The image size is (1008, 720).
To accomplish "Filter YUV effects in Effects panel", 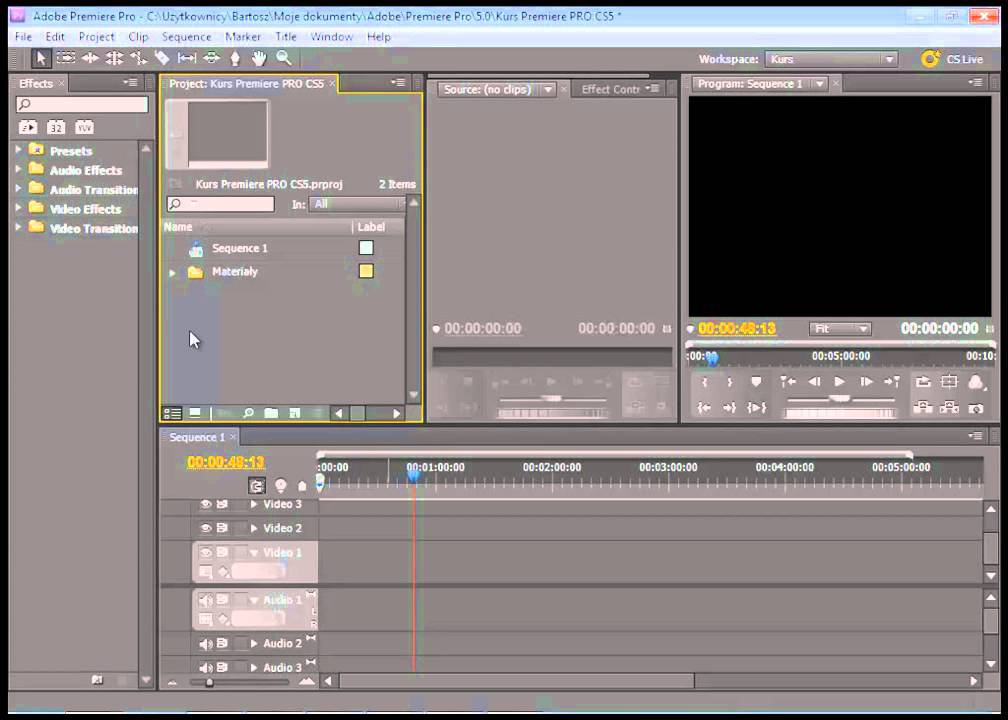I will click(x=84, y=127).
